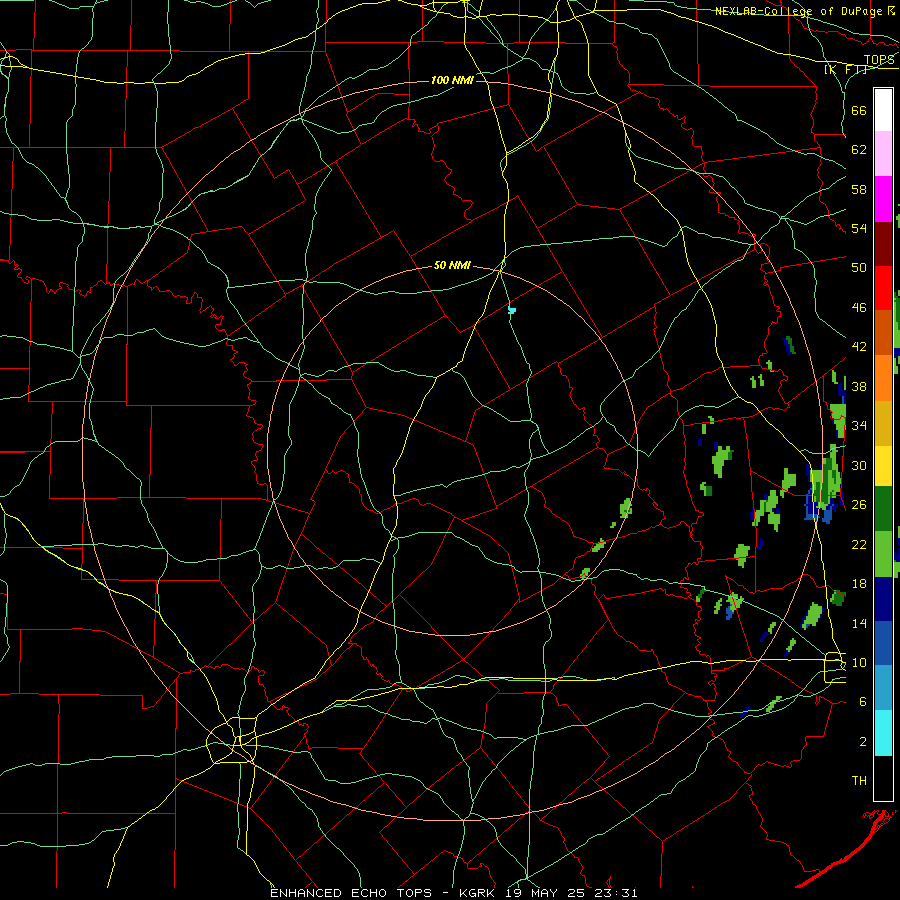Click the '58' legend value

(859, 189)
